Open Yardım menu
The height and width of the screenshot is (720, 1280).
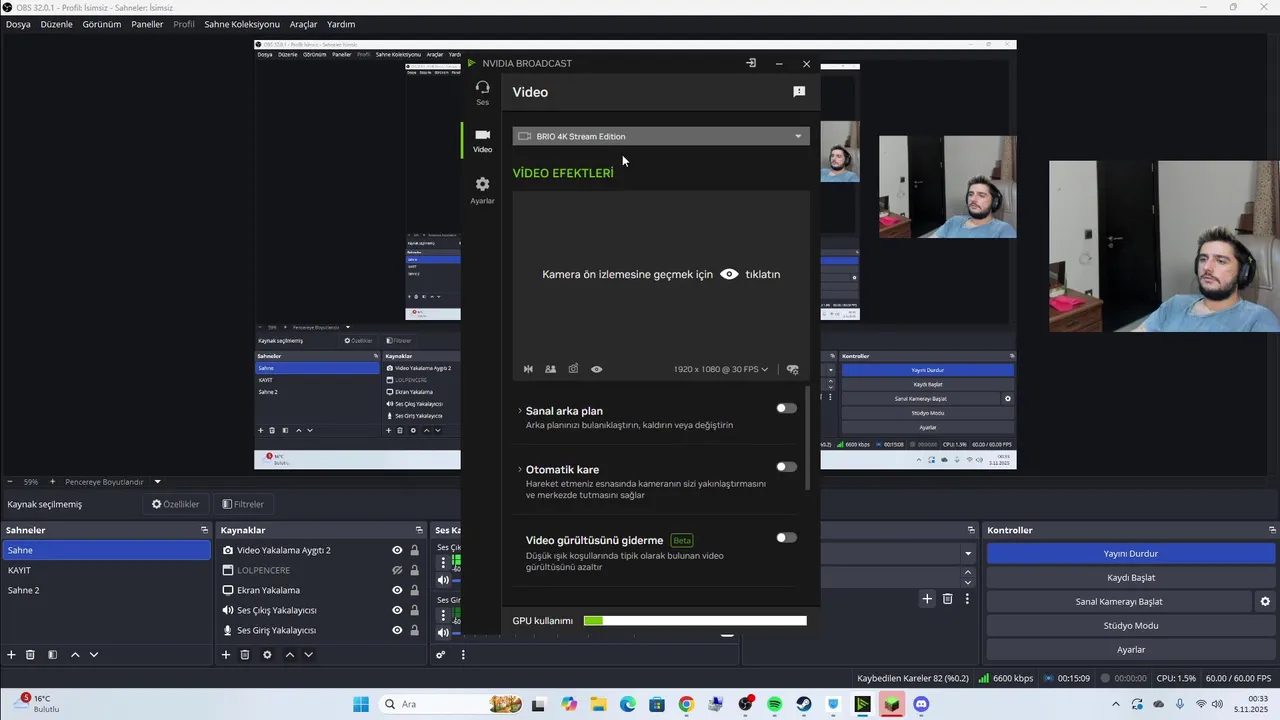pyautogui.click(x=341, y=24)
